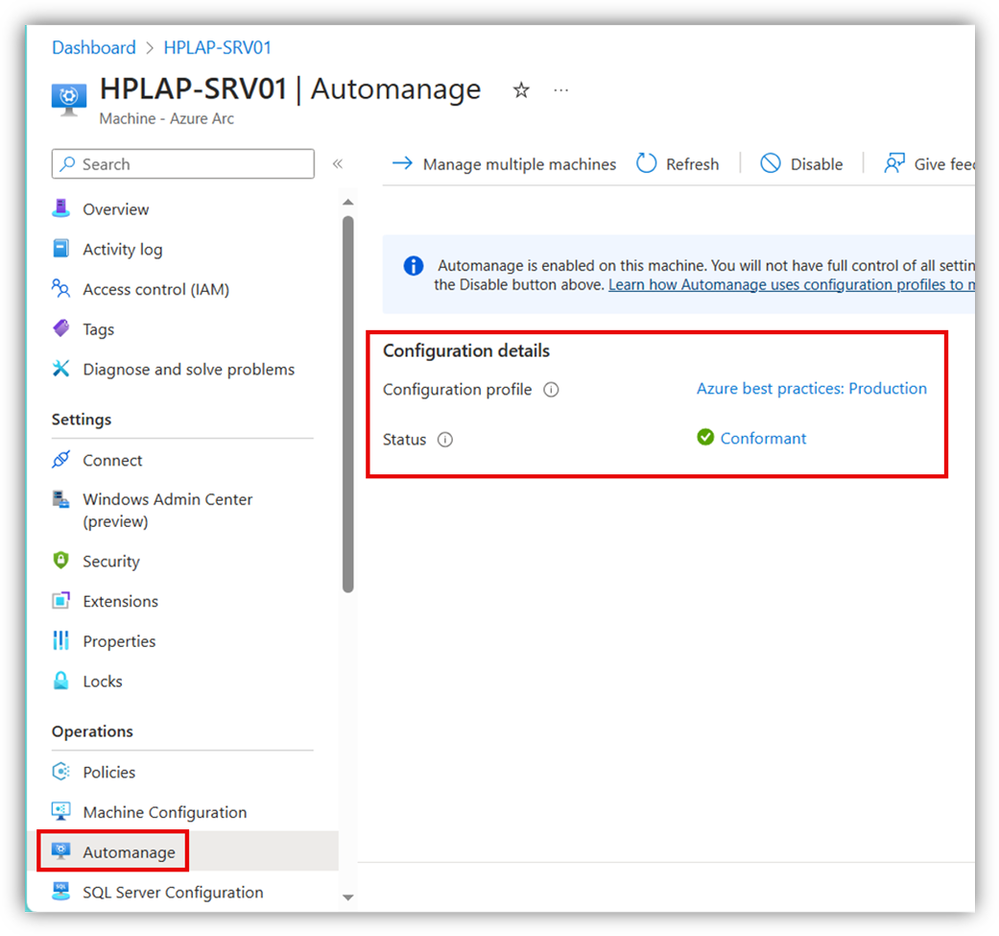Favorite this page with the star icon
This screenshot has height=936, width=999.
click(x=521, y=90)
